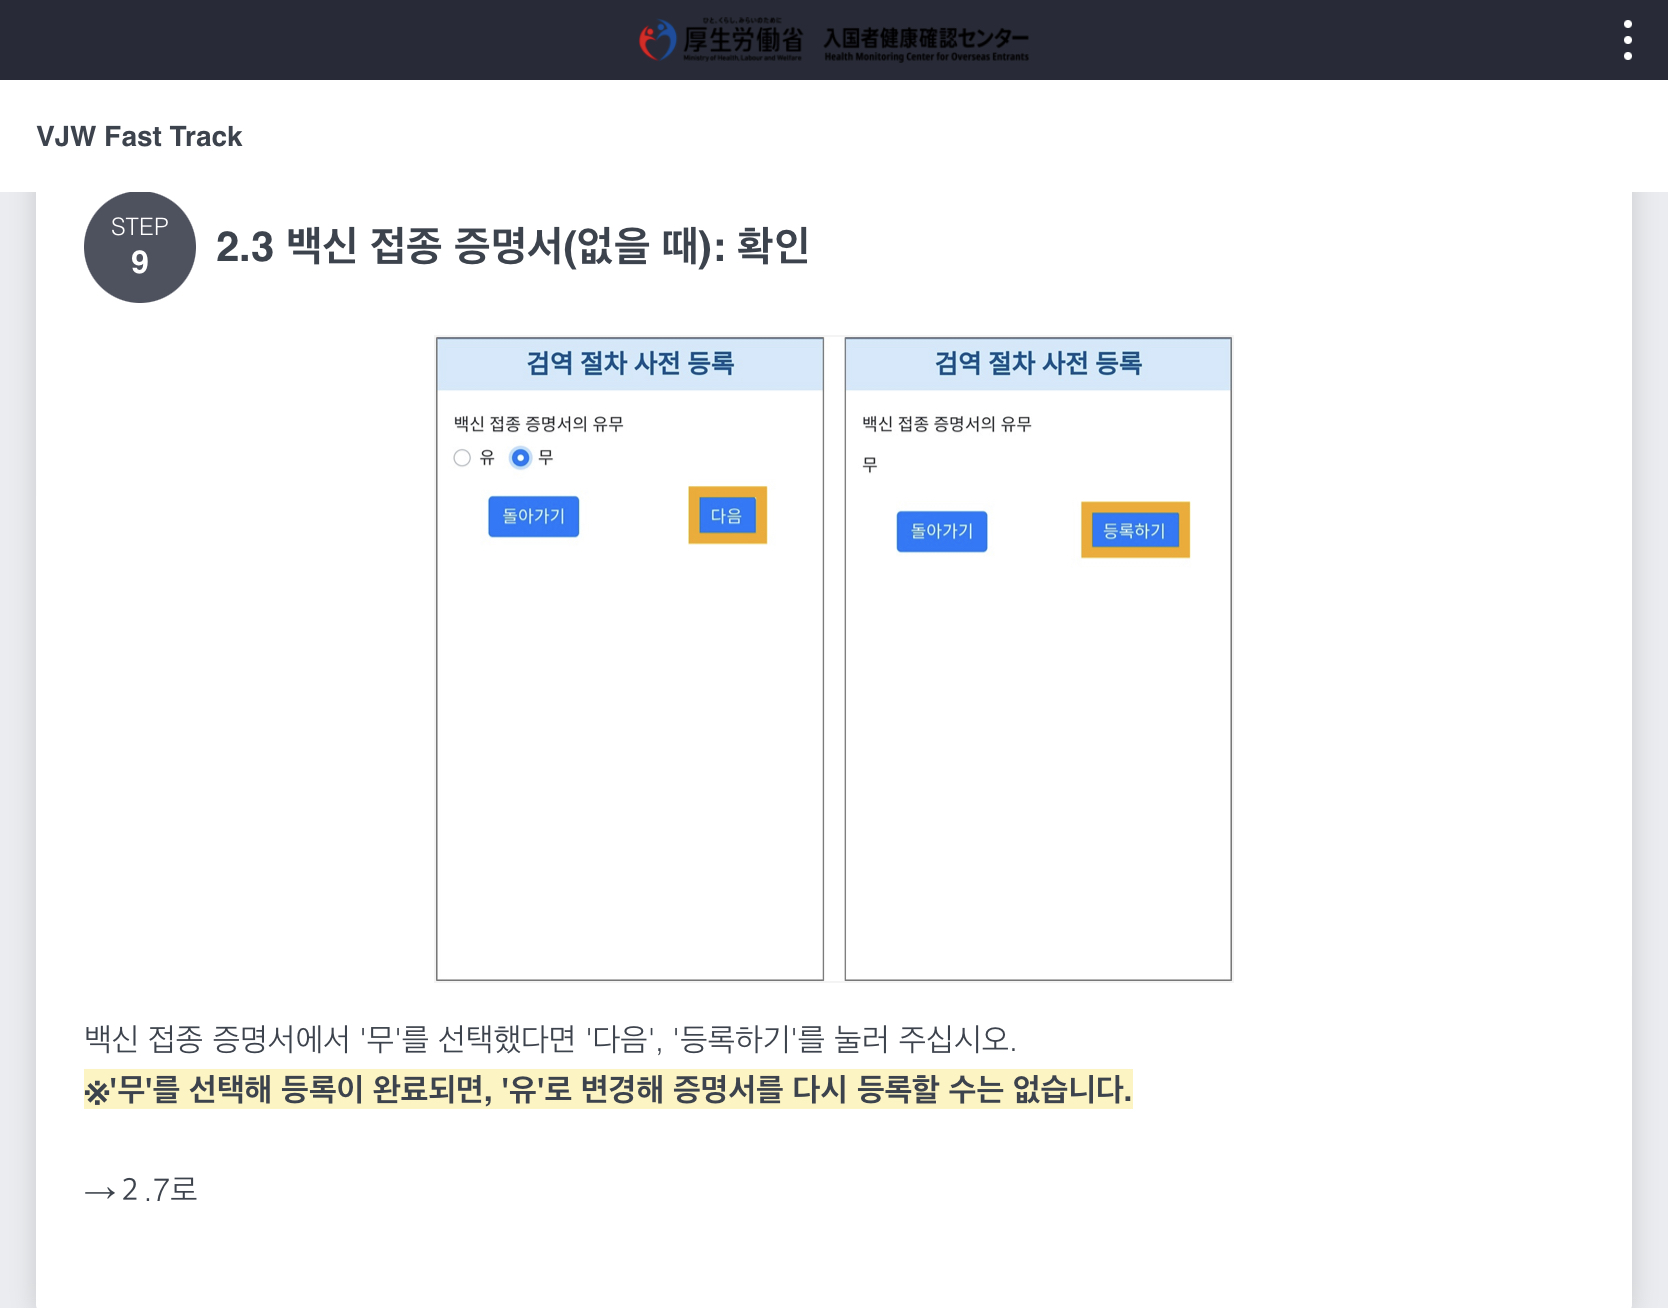
Task: Click the 'VJW Fast Track' title
Action: tap(139, 136)
